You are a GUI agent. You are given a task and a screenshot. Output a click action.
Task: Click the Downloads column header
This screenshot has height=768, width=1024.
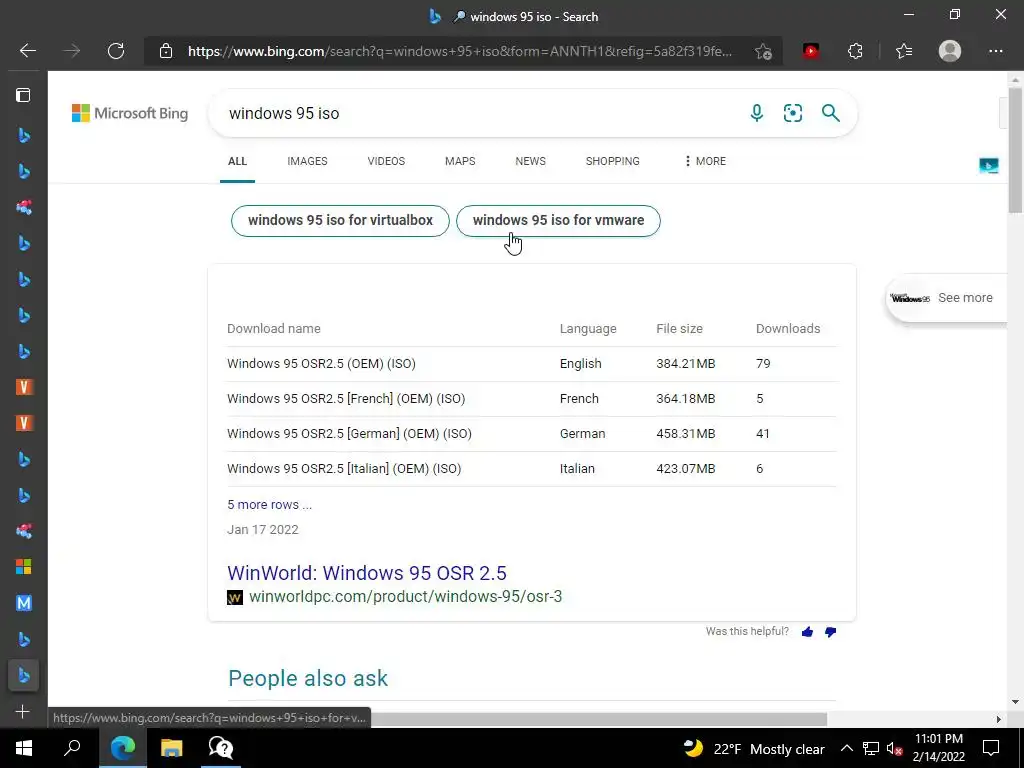(788, 328)
